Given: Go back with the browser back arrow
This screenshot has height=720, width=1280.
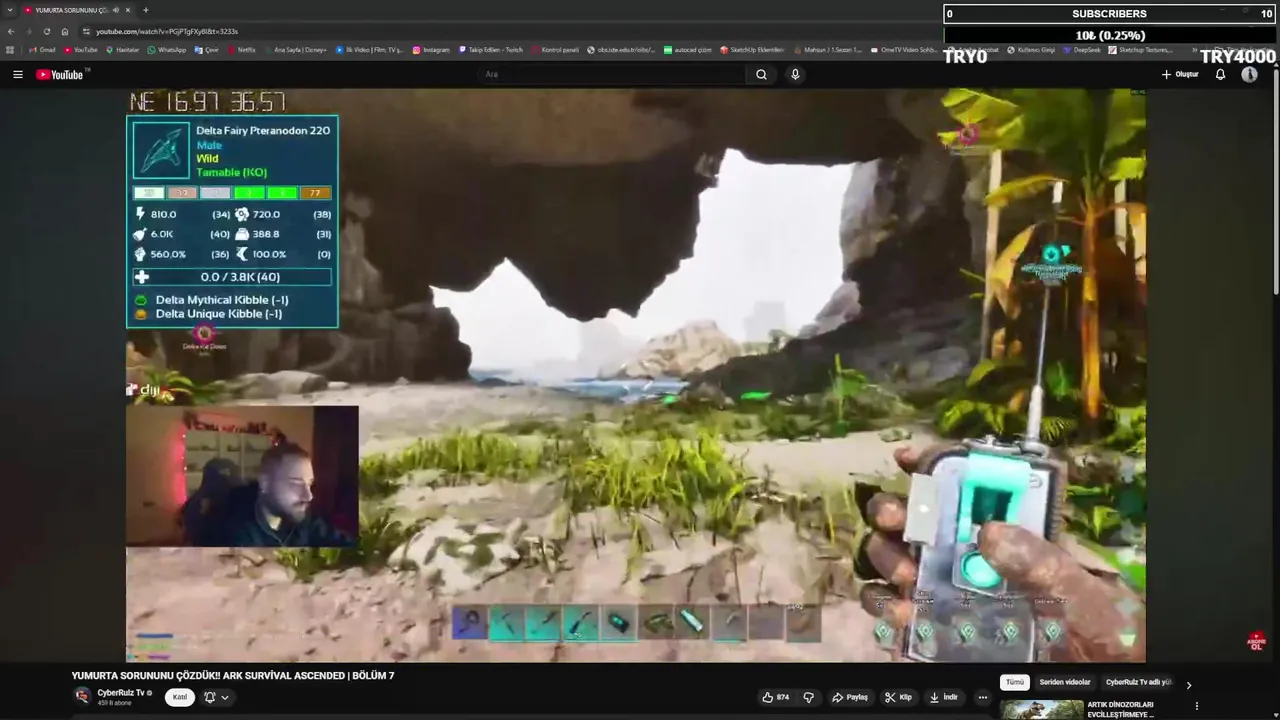Looking at the screenshot, I should (11, 31).
